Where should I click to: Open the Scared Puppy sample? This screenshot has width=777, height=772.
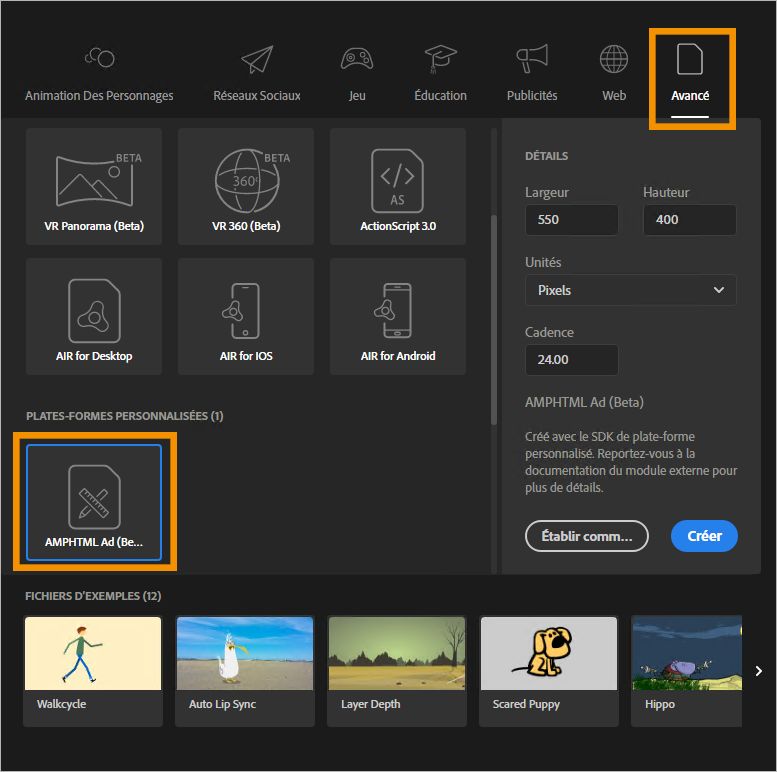pyautogui.click(x=549, y=671)
